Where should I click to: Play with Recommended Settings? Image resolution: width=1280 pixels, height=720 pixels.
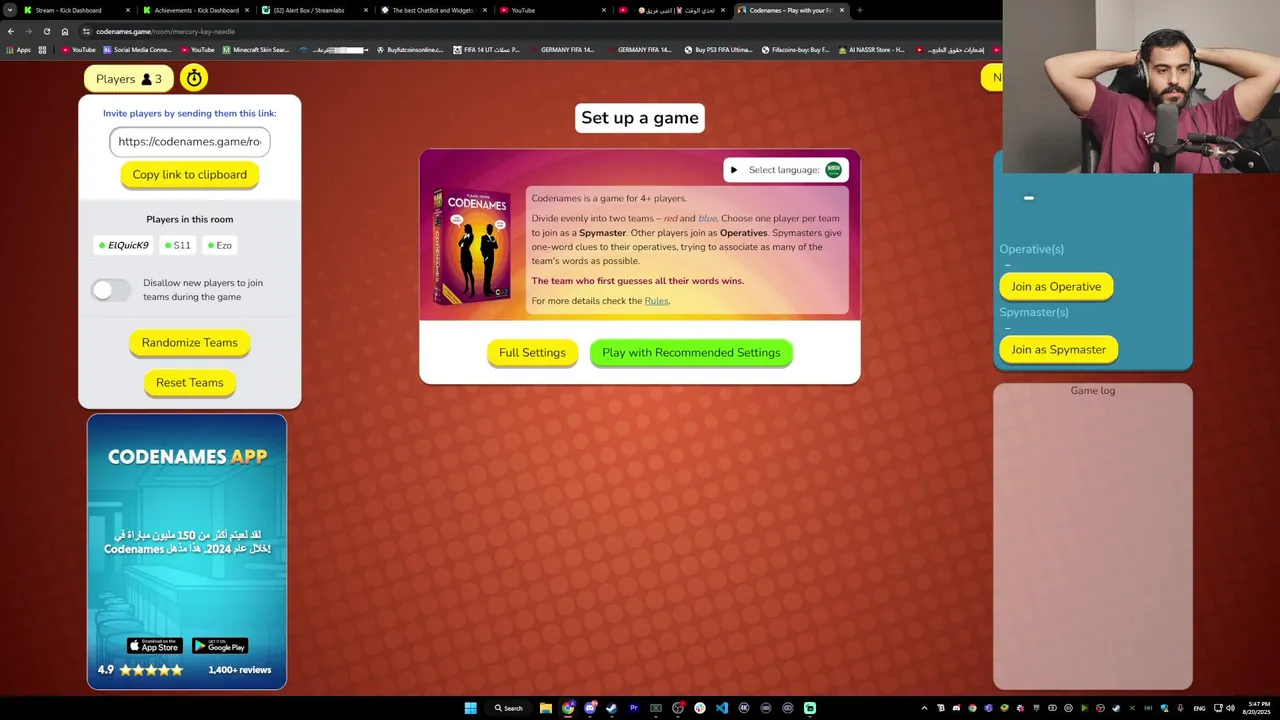(691, 353)
